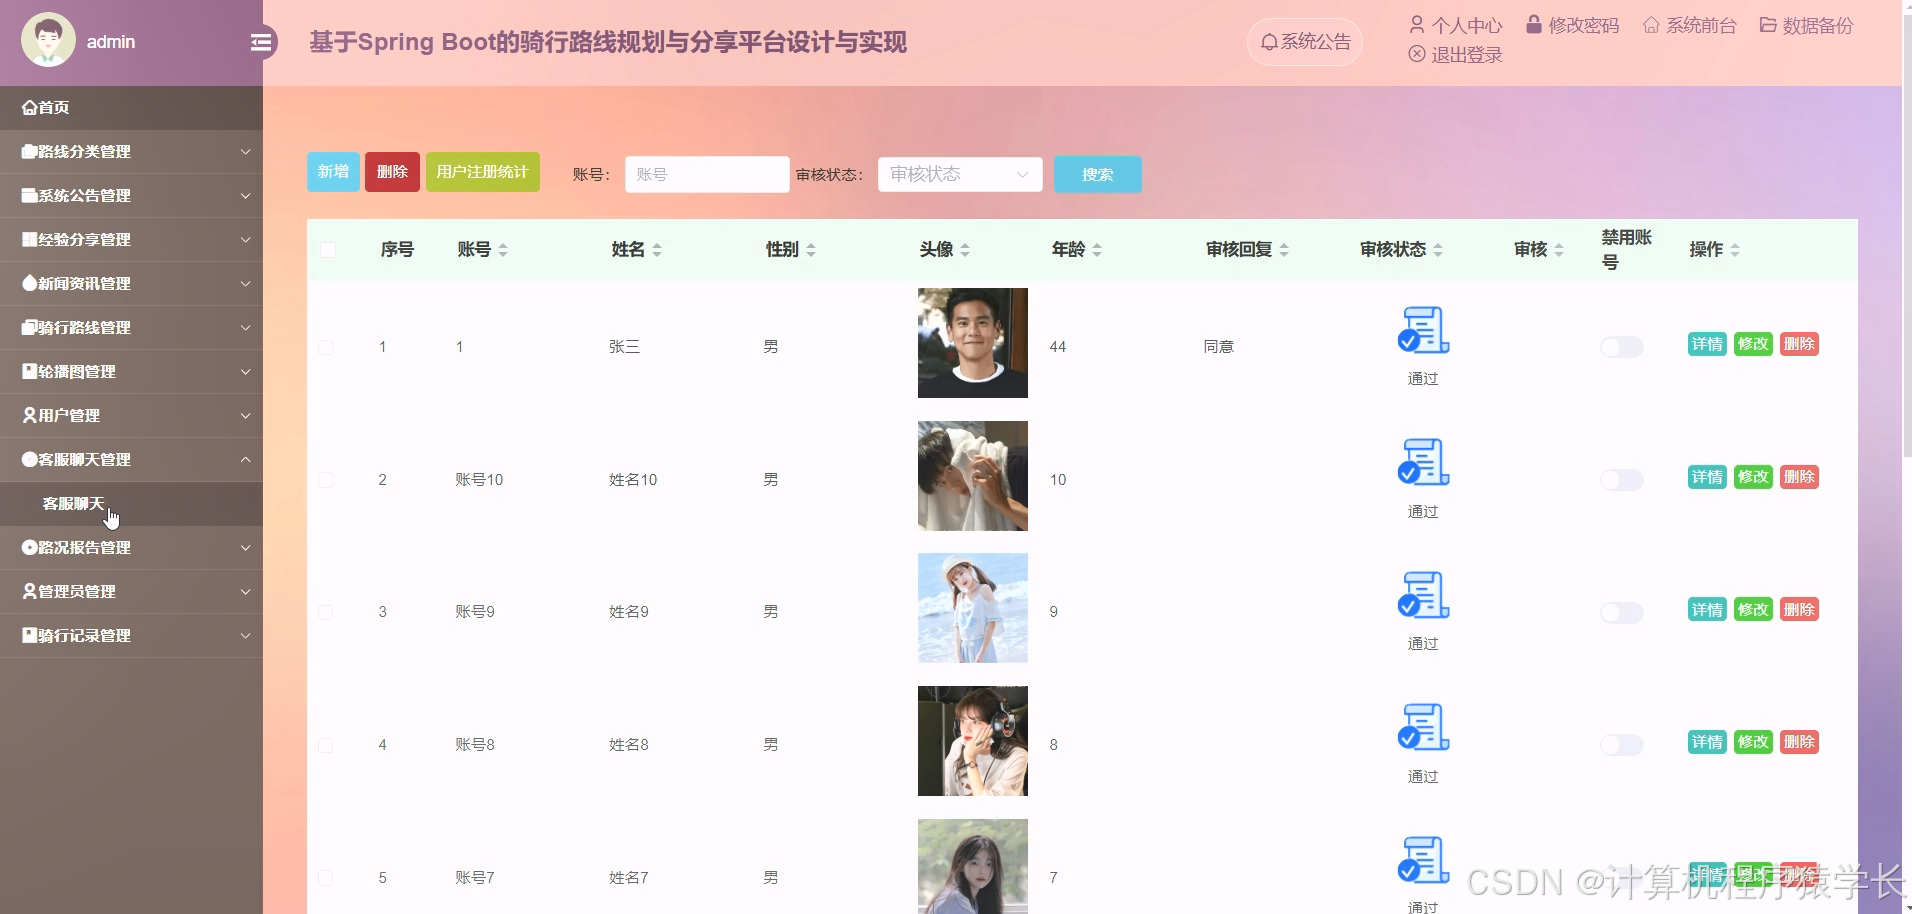The image size is (1912, 914).
Task: Check the row checkbox for 账号8
Action: coord(326,745)
